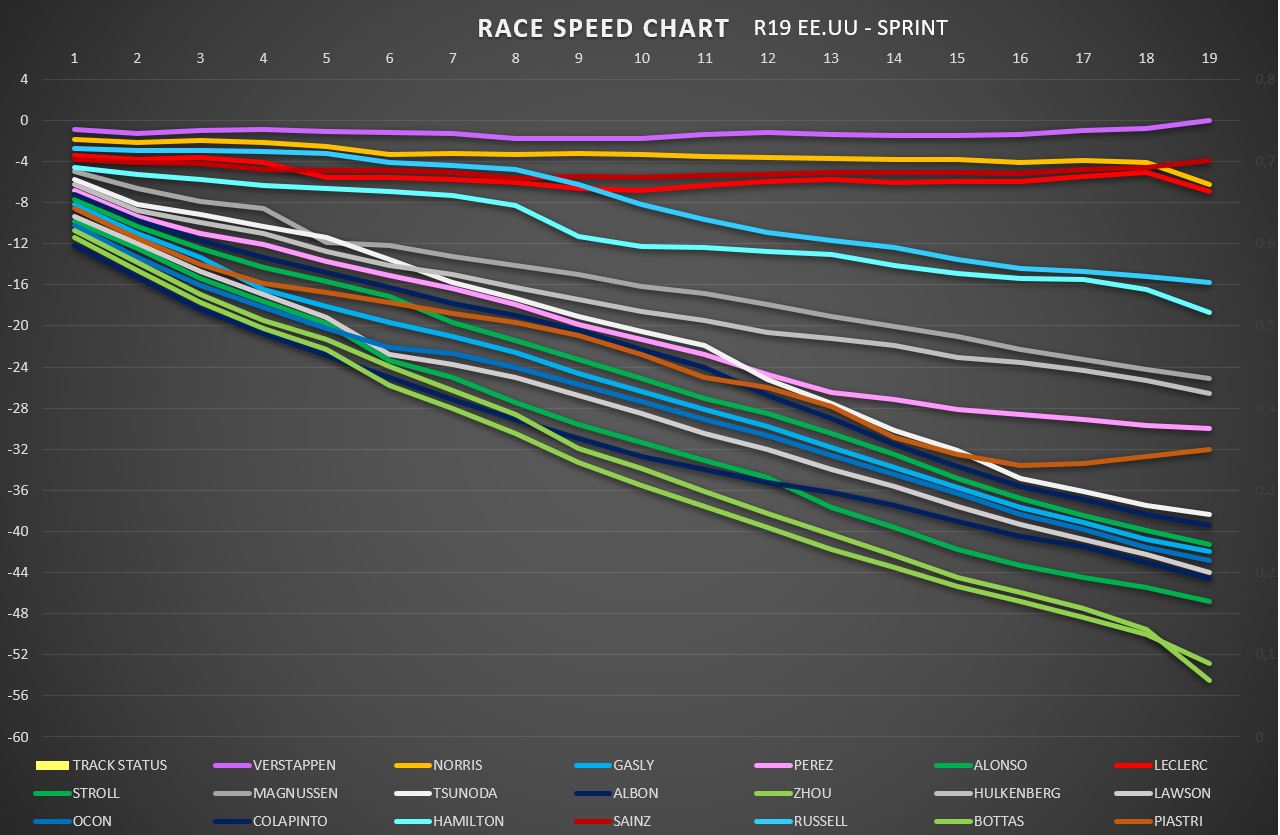
Task: Select the MAGNUSSEN legend entry
Action: [x=276, y=793]
